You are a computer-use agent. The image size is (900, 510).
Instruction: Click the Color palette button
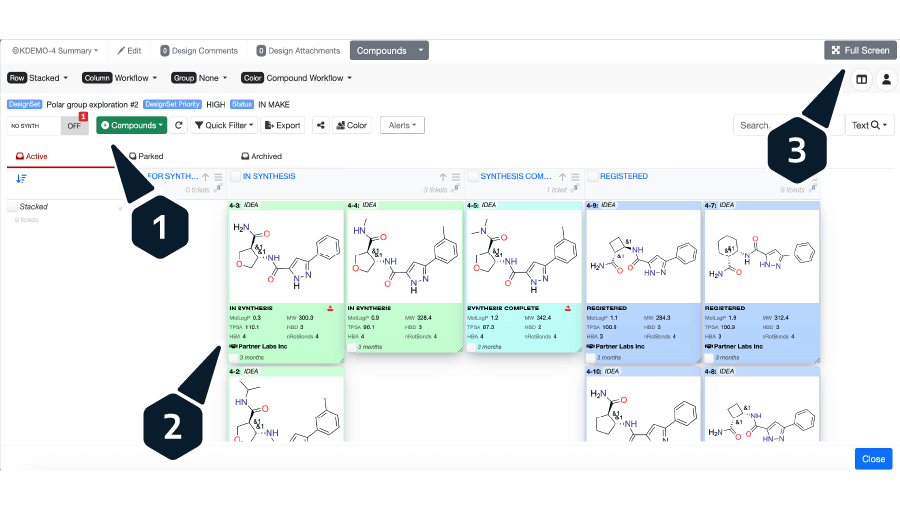tap(352, 125)
